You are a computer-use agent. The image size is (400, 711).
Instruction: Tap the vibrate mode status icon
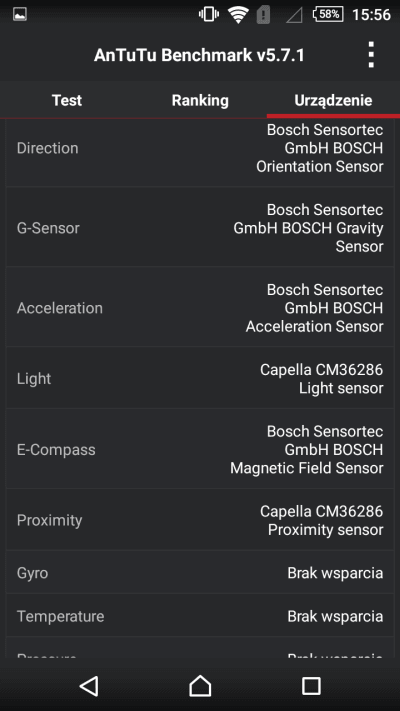(209, 15)
